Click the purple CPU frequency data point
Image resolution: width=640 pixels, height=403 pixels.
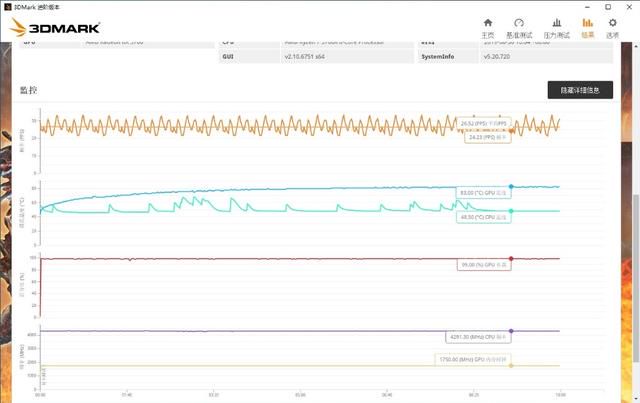[x=511, y=331]
